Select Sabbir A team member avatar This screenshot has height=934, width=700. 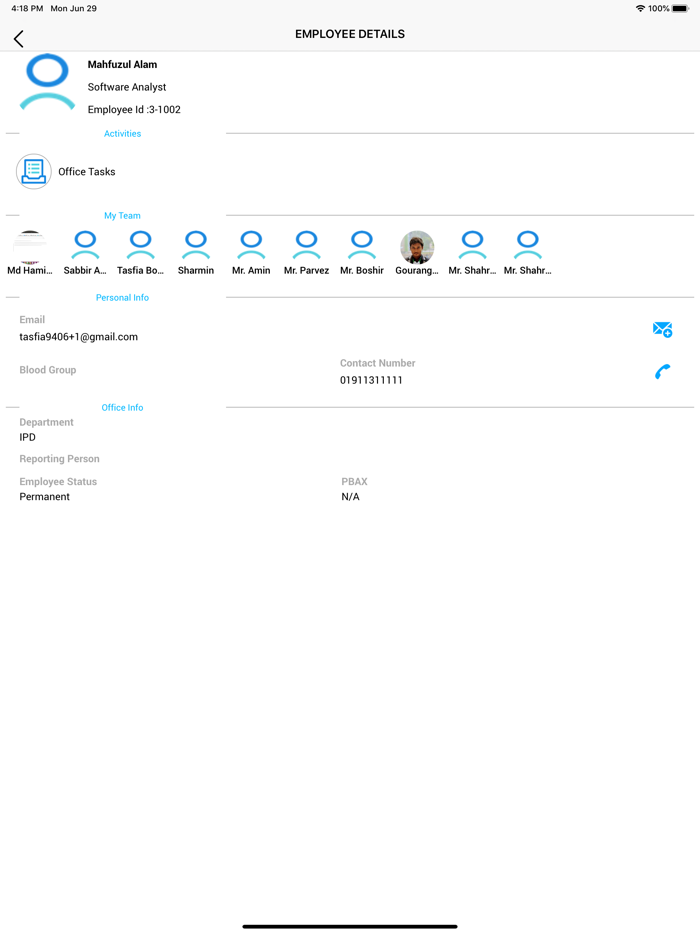(x=85, y=246)
